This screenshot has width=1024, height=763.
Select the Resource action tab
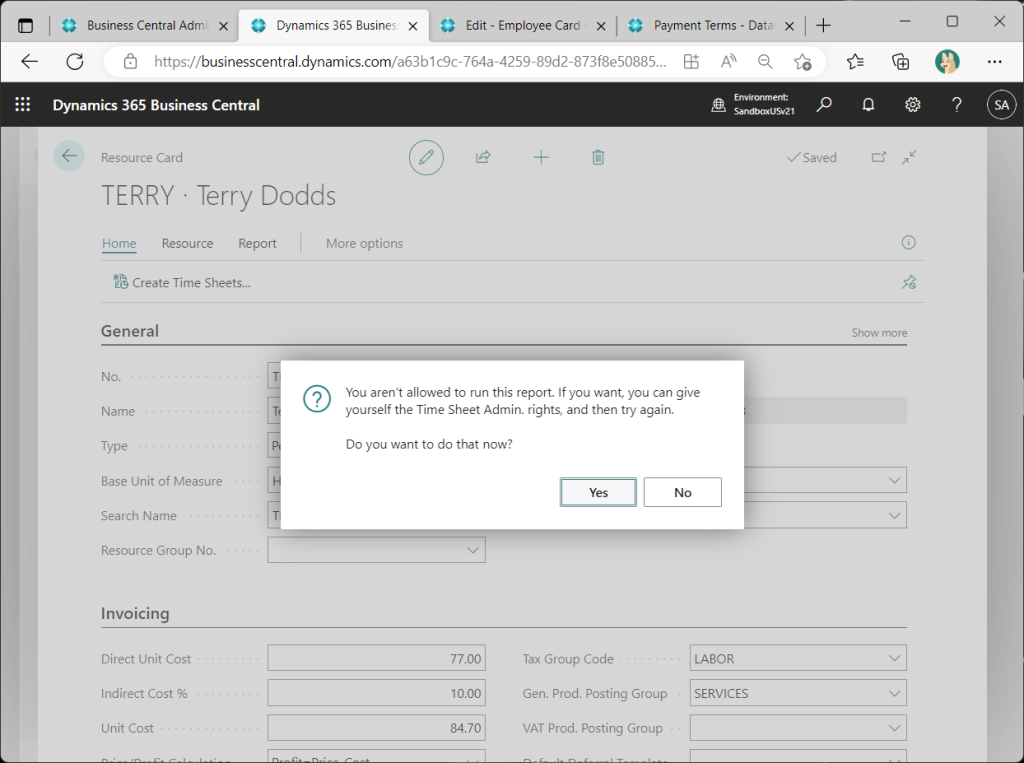[187, 243]
